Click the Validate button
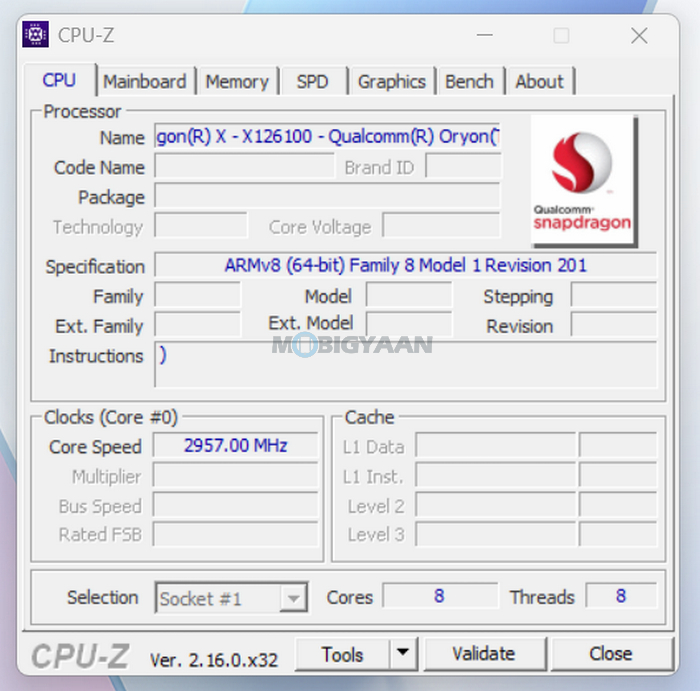Screen dimensions: 700x691 tap(484, 654)
